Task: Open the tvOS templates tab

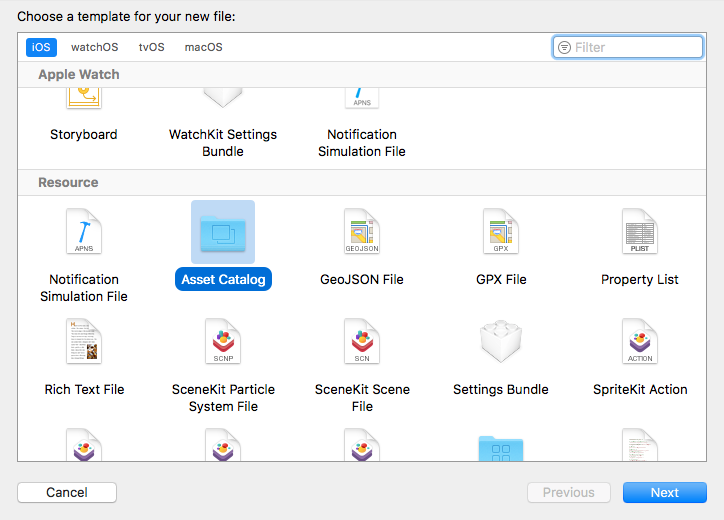Action: (x=151, y=47)
